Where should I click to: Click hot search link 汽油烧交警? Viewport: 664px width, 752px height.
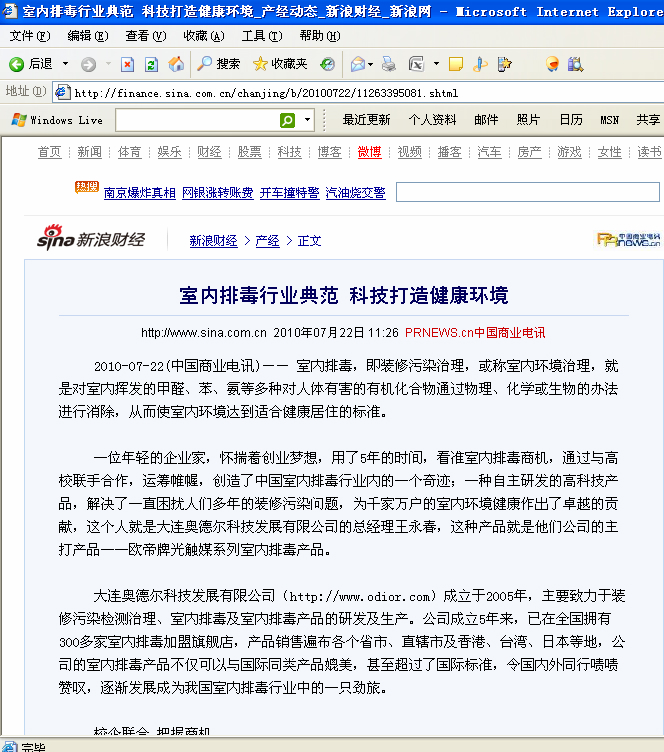pyautogui.click(x=356, y=193)
